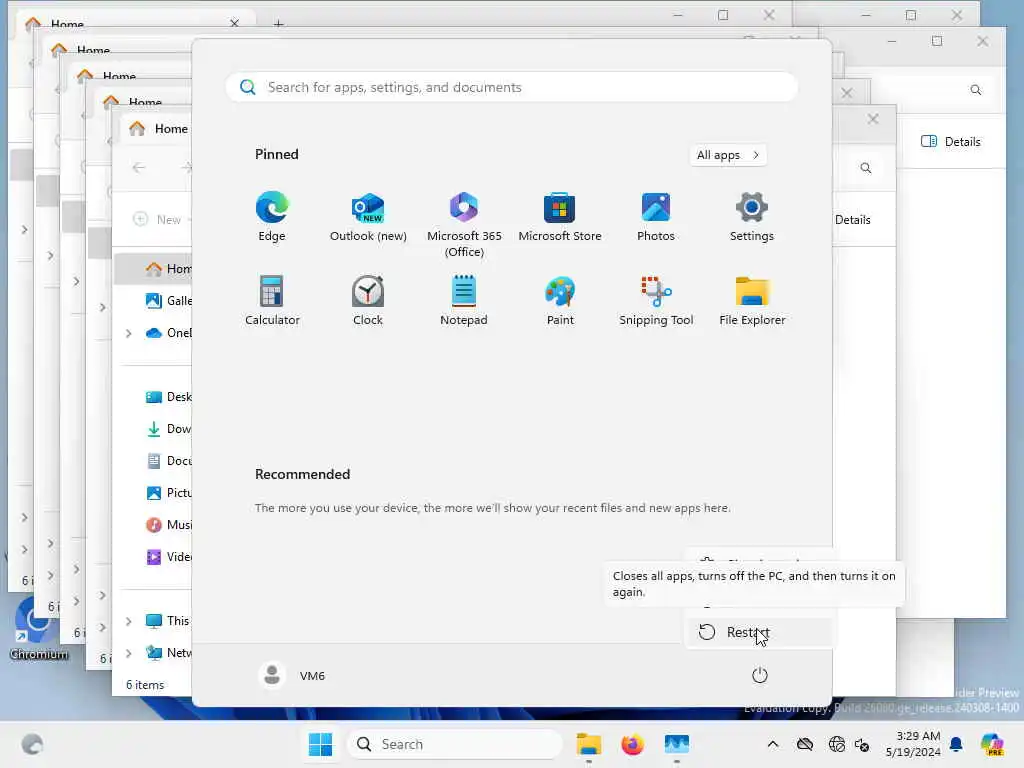Click the crossed-out cloud tray icon

coord(805,744)
